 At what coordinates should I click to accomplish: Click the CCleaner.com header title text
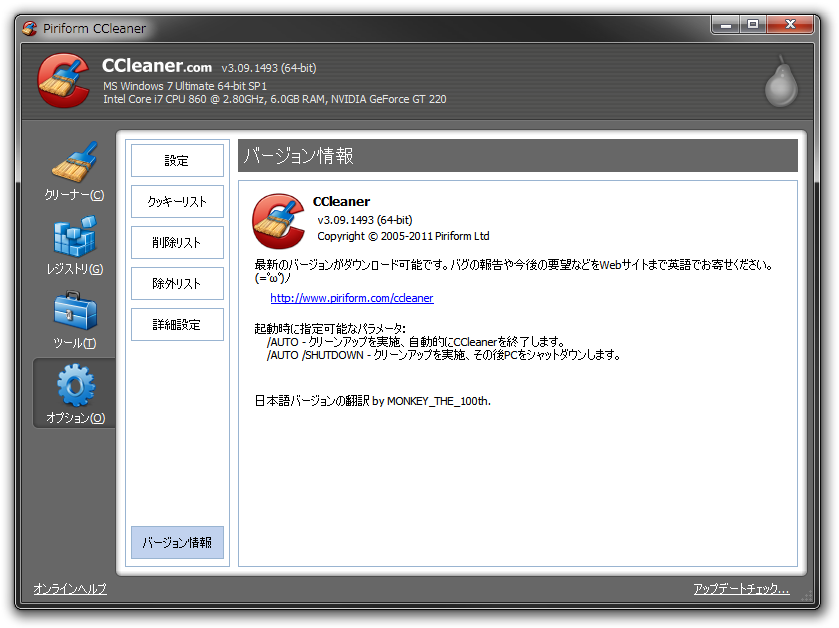click(x=157, y=66)
